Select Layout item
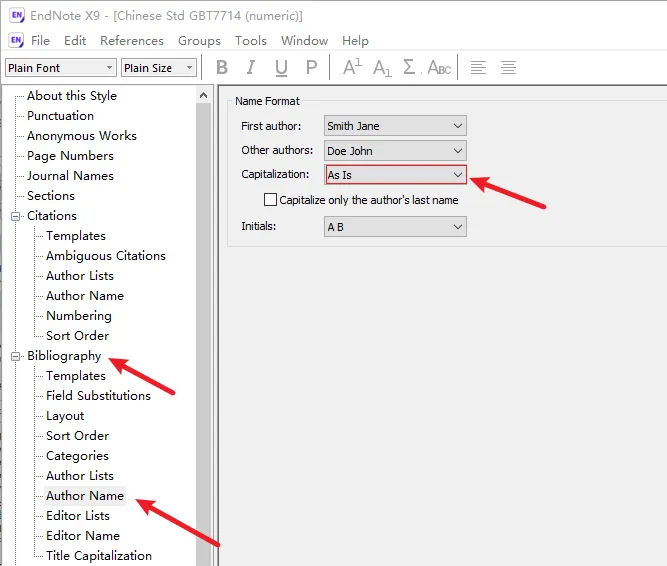This screenshot has height=566, width=667. click(x=65, y=416)
